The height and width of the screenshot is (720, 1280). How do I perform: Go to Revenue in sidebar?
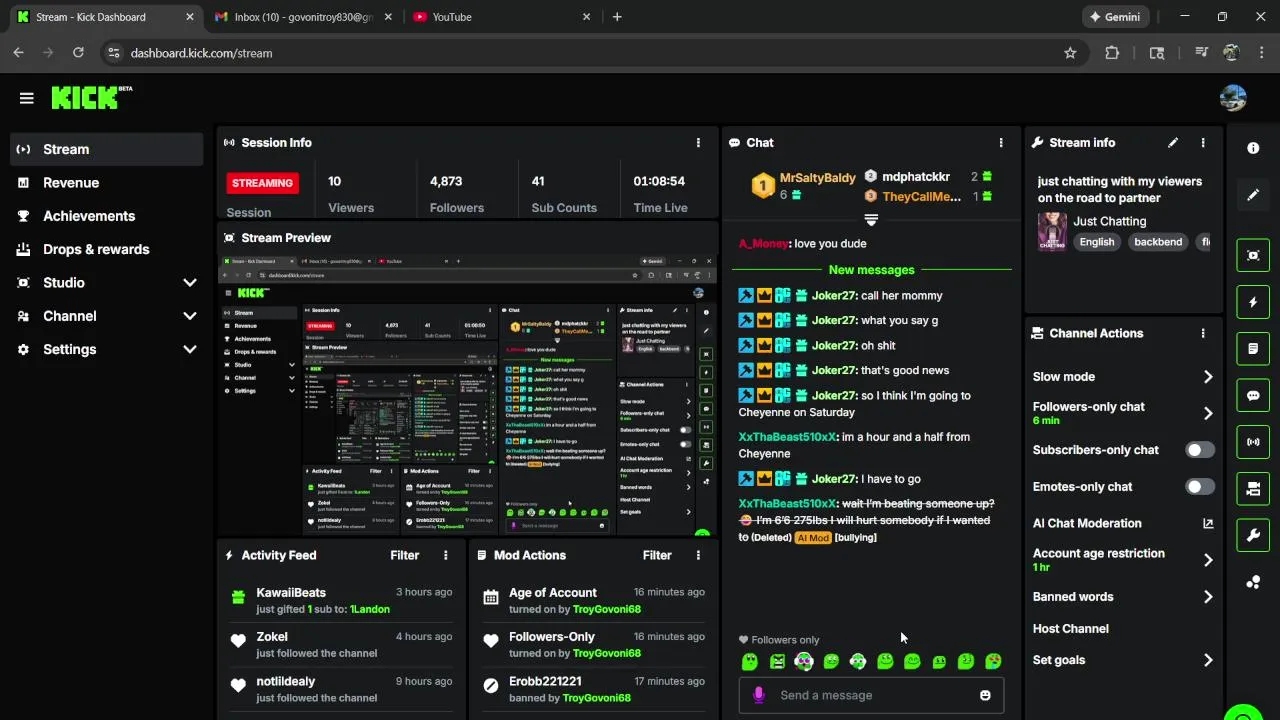[106, 183]
